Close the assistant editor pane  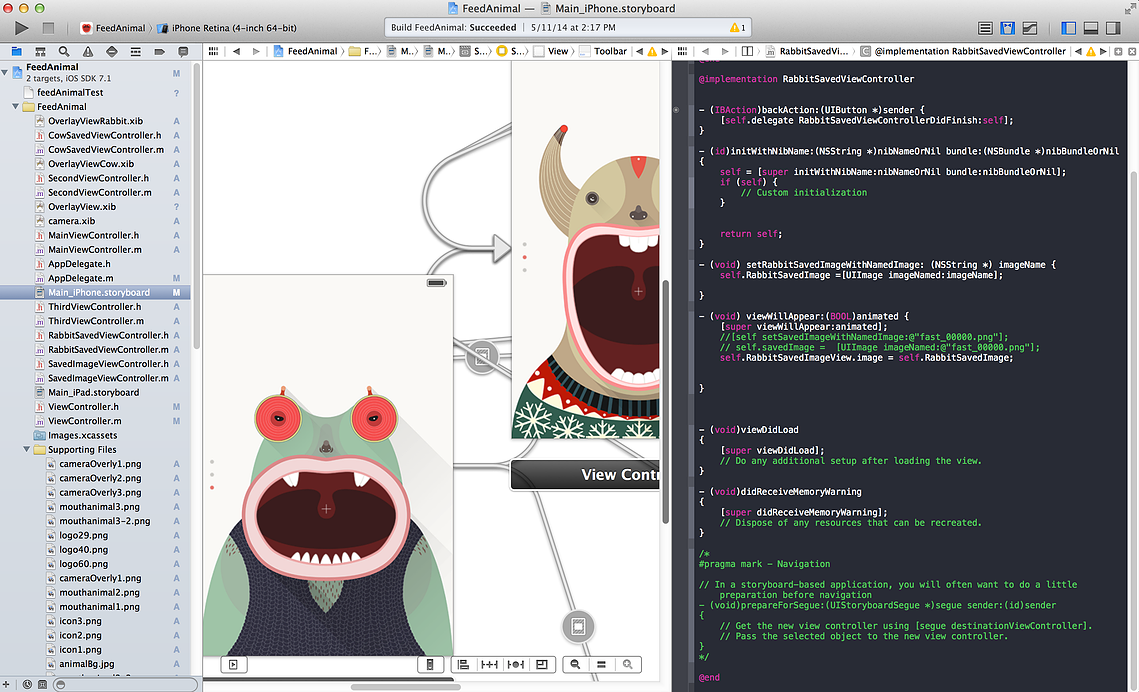1132,52
